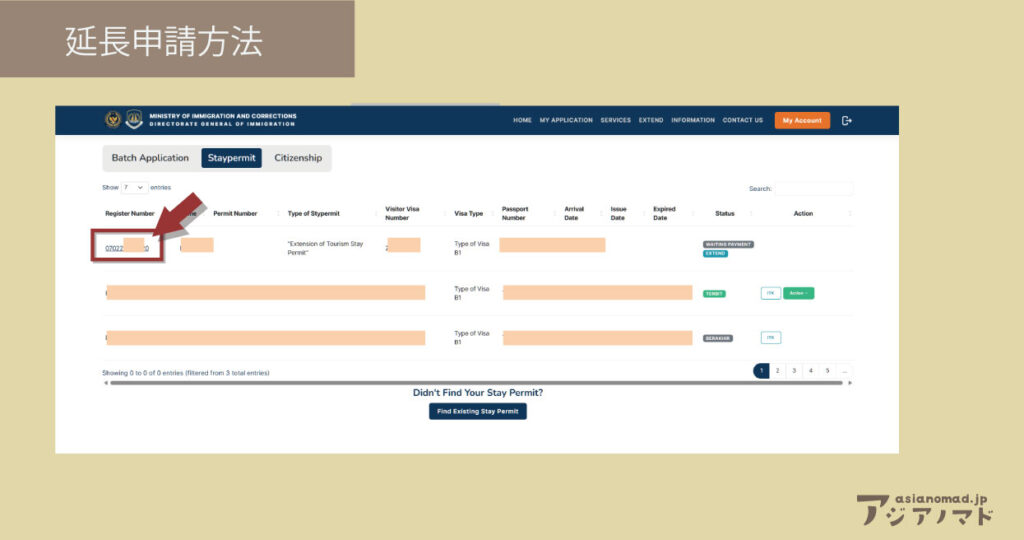Click the asianomad.jp watermark logo

[x=925, y=509]
